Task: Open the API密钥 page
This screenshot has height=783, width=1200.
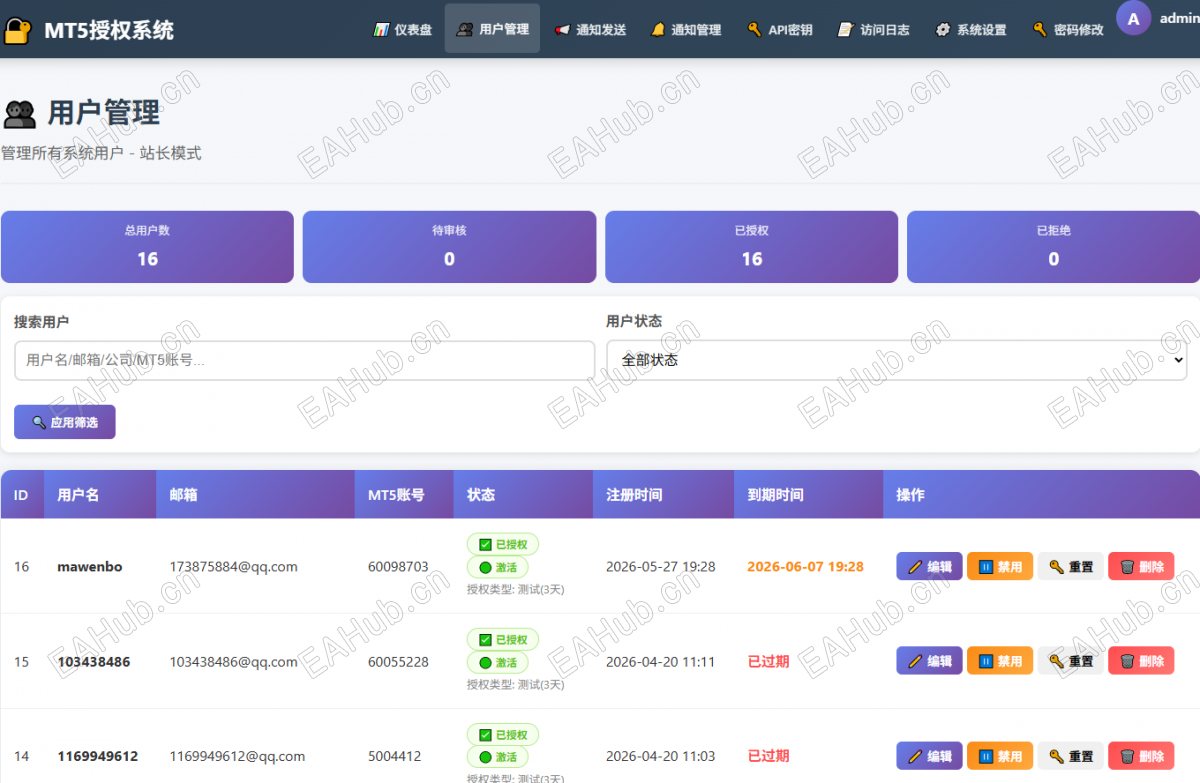Action: pos(779,29)
